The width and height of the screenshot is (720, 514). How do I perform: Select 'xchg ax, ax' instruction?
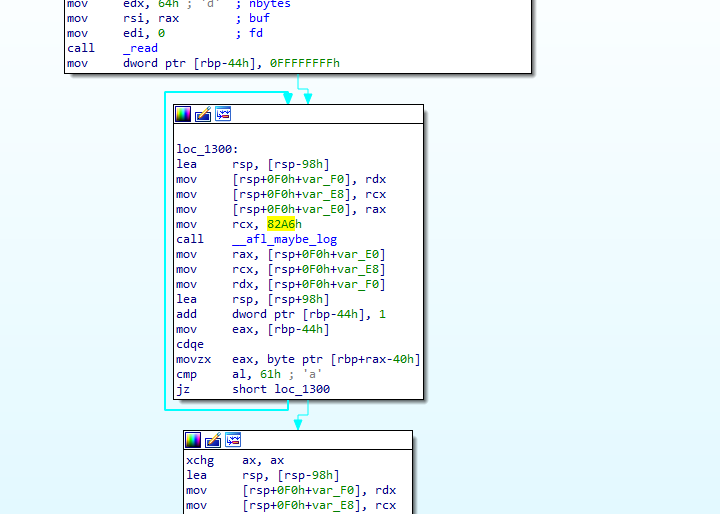point(235,460)
